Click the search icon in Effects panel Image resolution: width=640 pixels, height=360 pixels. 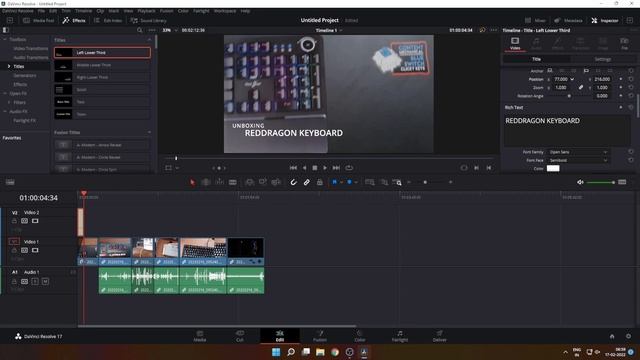140,30
